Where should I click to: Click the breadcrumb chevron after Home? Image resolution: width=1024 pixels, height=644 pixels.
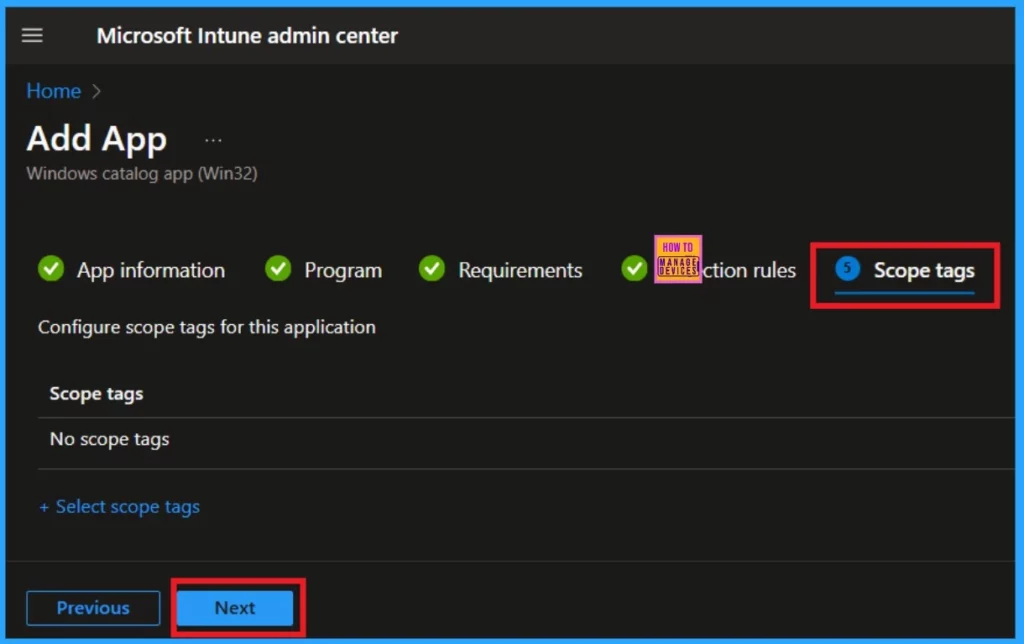[97, 91]
